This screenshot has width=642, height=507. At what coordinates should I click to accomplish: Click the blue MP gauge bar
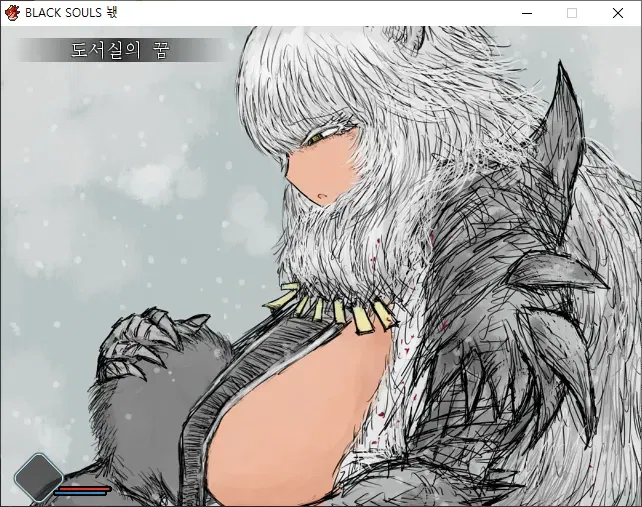pos(82,493)
